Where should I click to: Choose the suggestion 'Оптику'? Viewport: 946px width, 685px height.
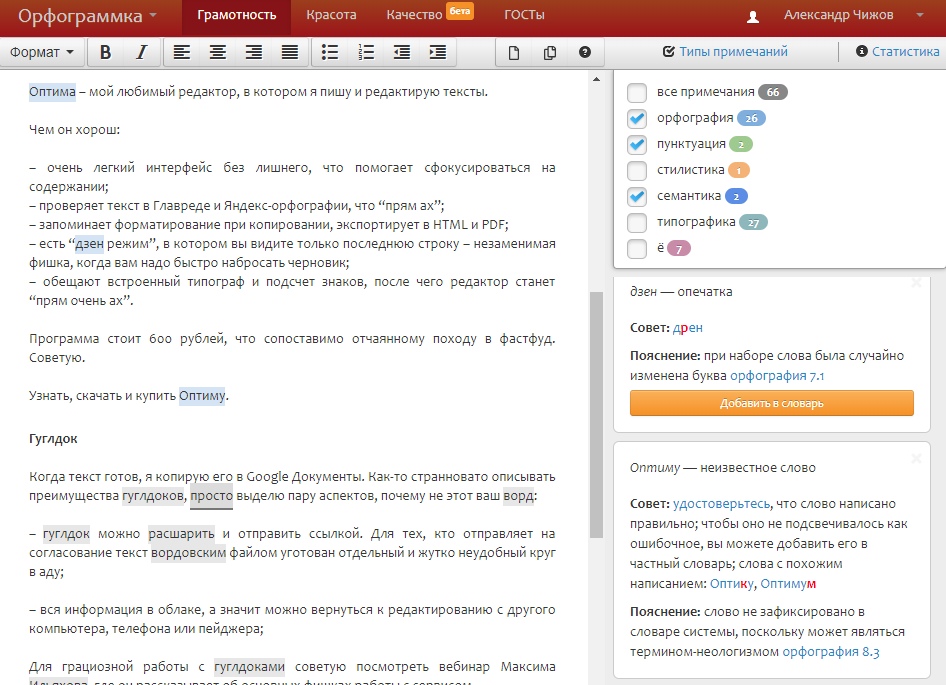tap(732, 584)
